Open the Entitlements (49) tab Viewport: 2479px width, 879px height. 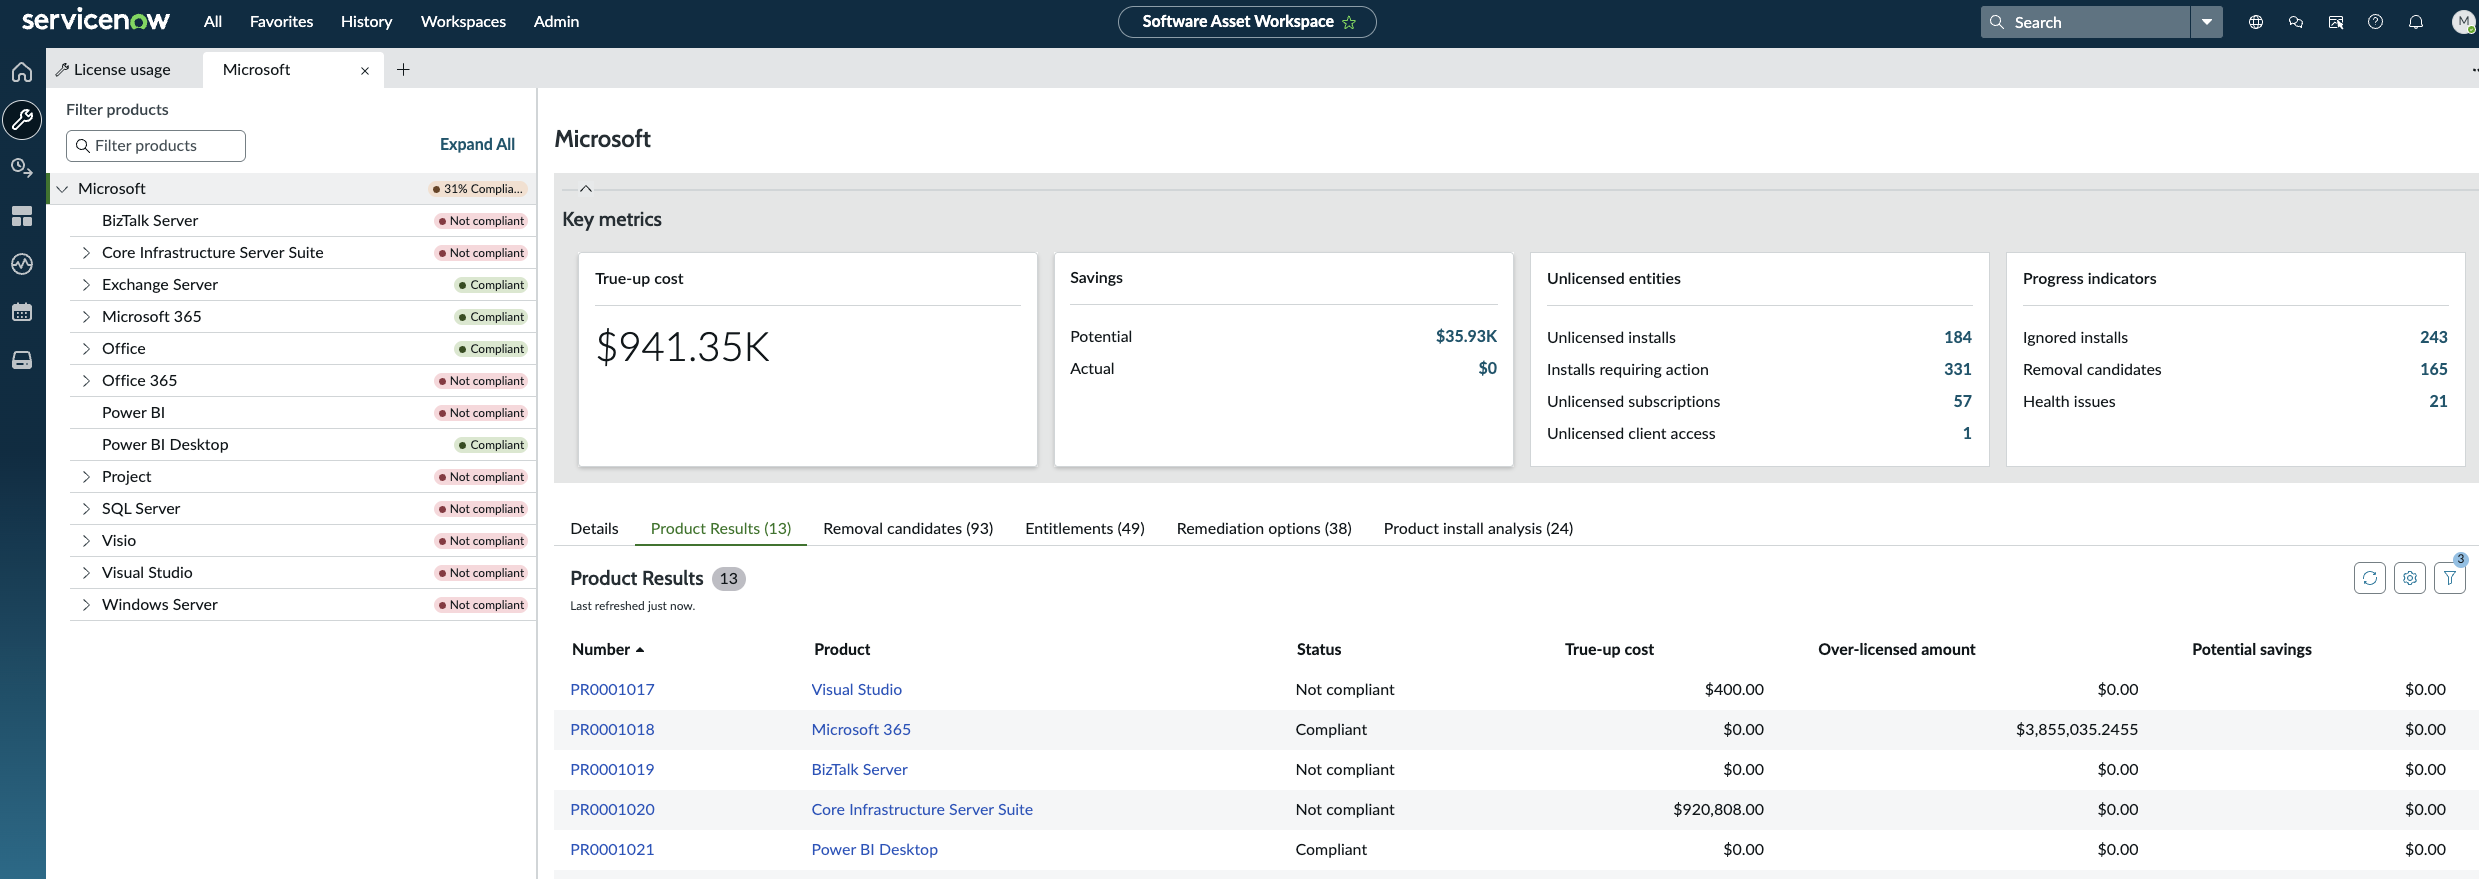[1085, 528]
